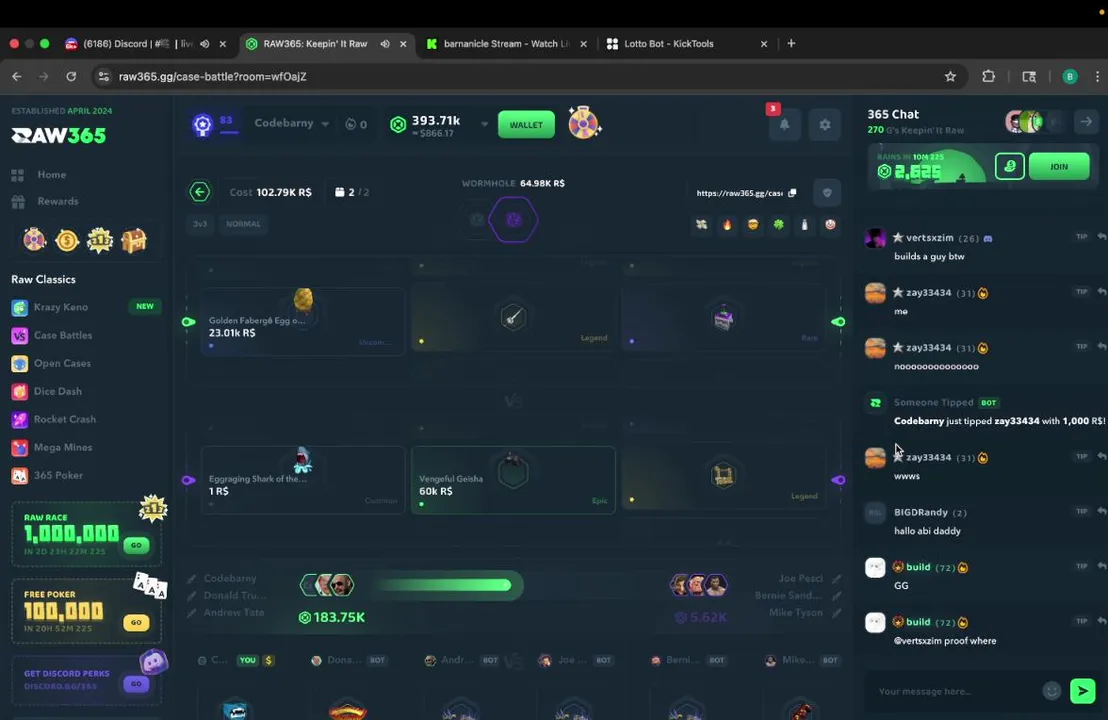
Task: Click the level 83 rank badge icon
Action: coord(203,125)
